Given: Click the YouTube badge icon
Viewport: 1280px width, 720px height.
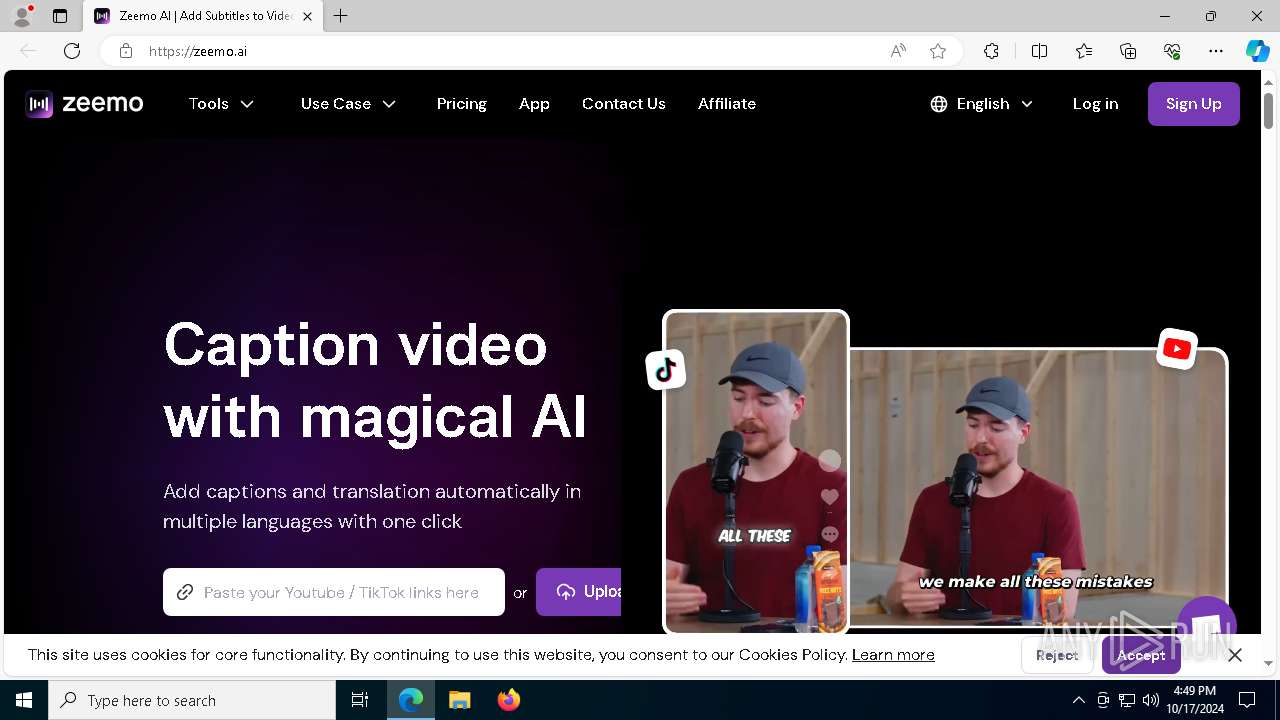Looking at the screenshot, I should 1177,349.
